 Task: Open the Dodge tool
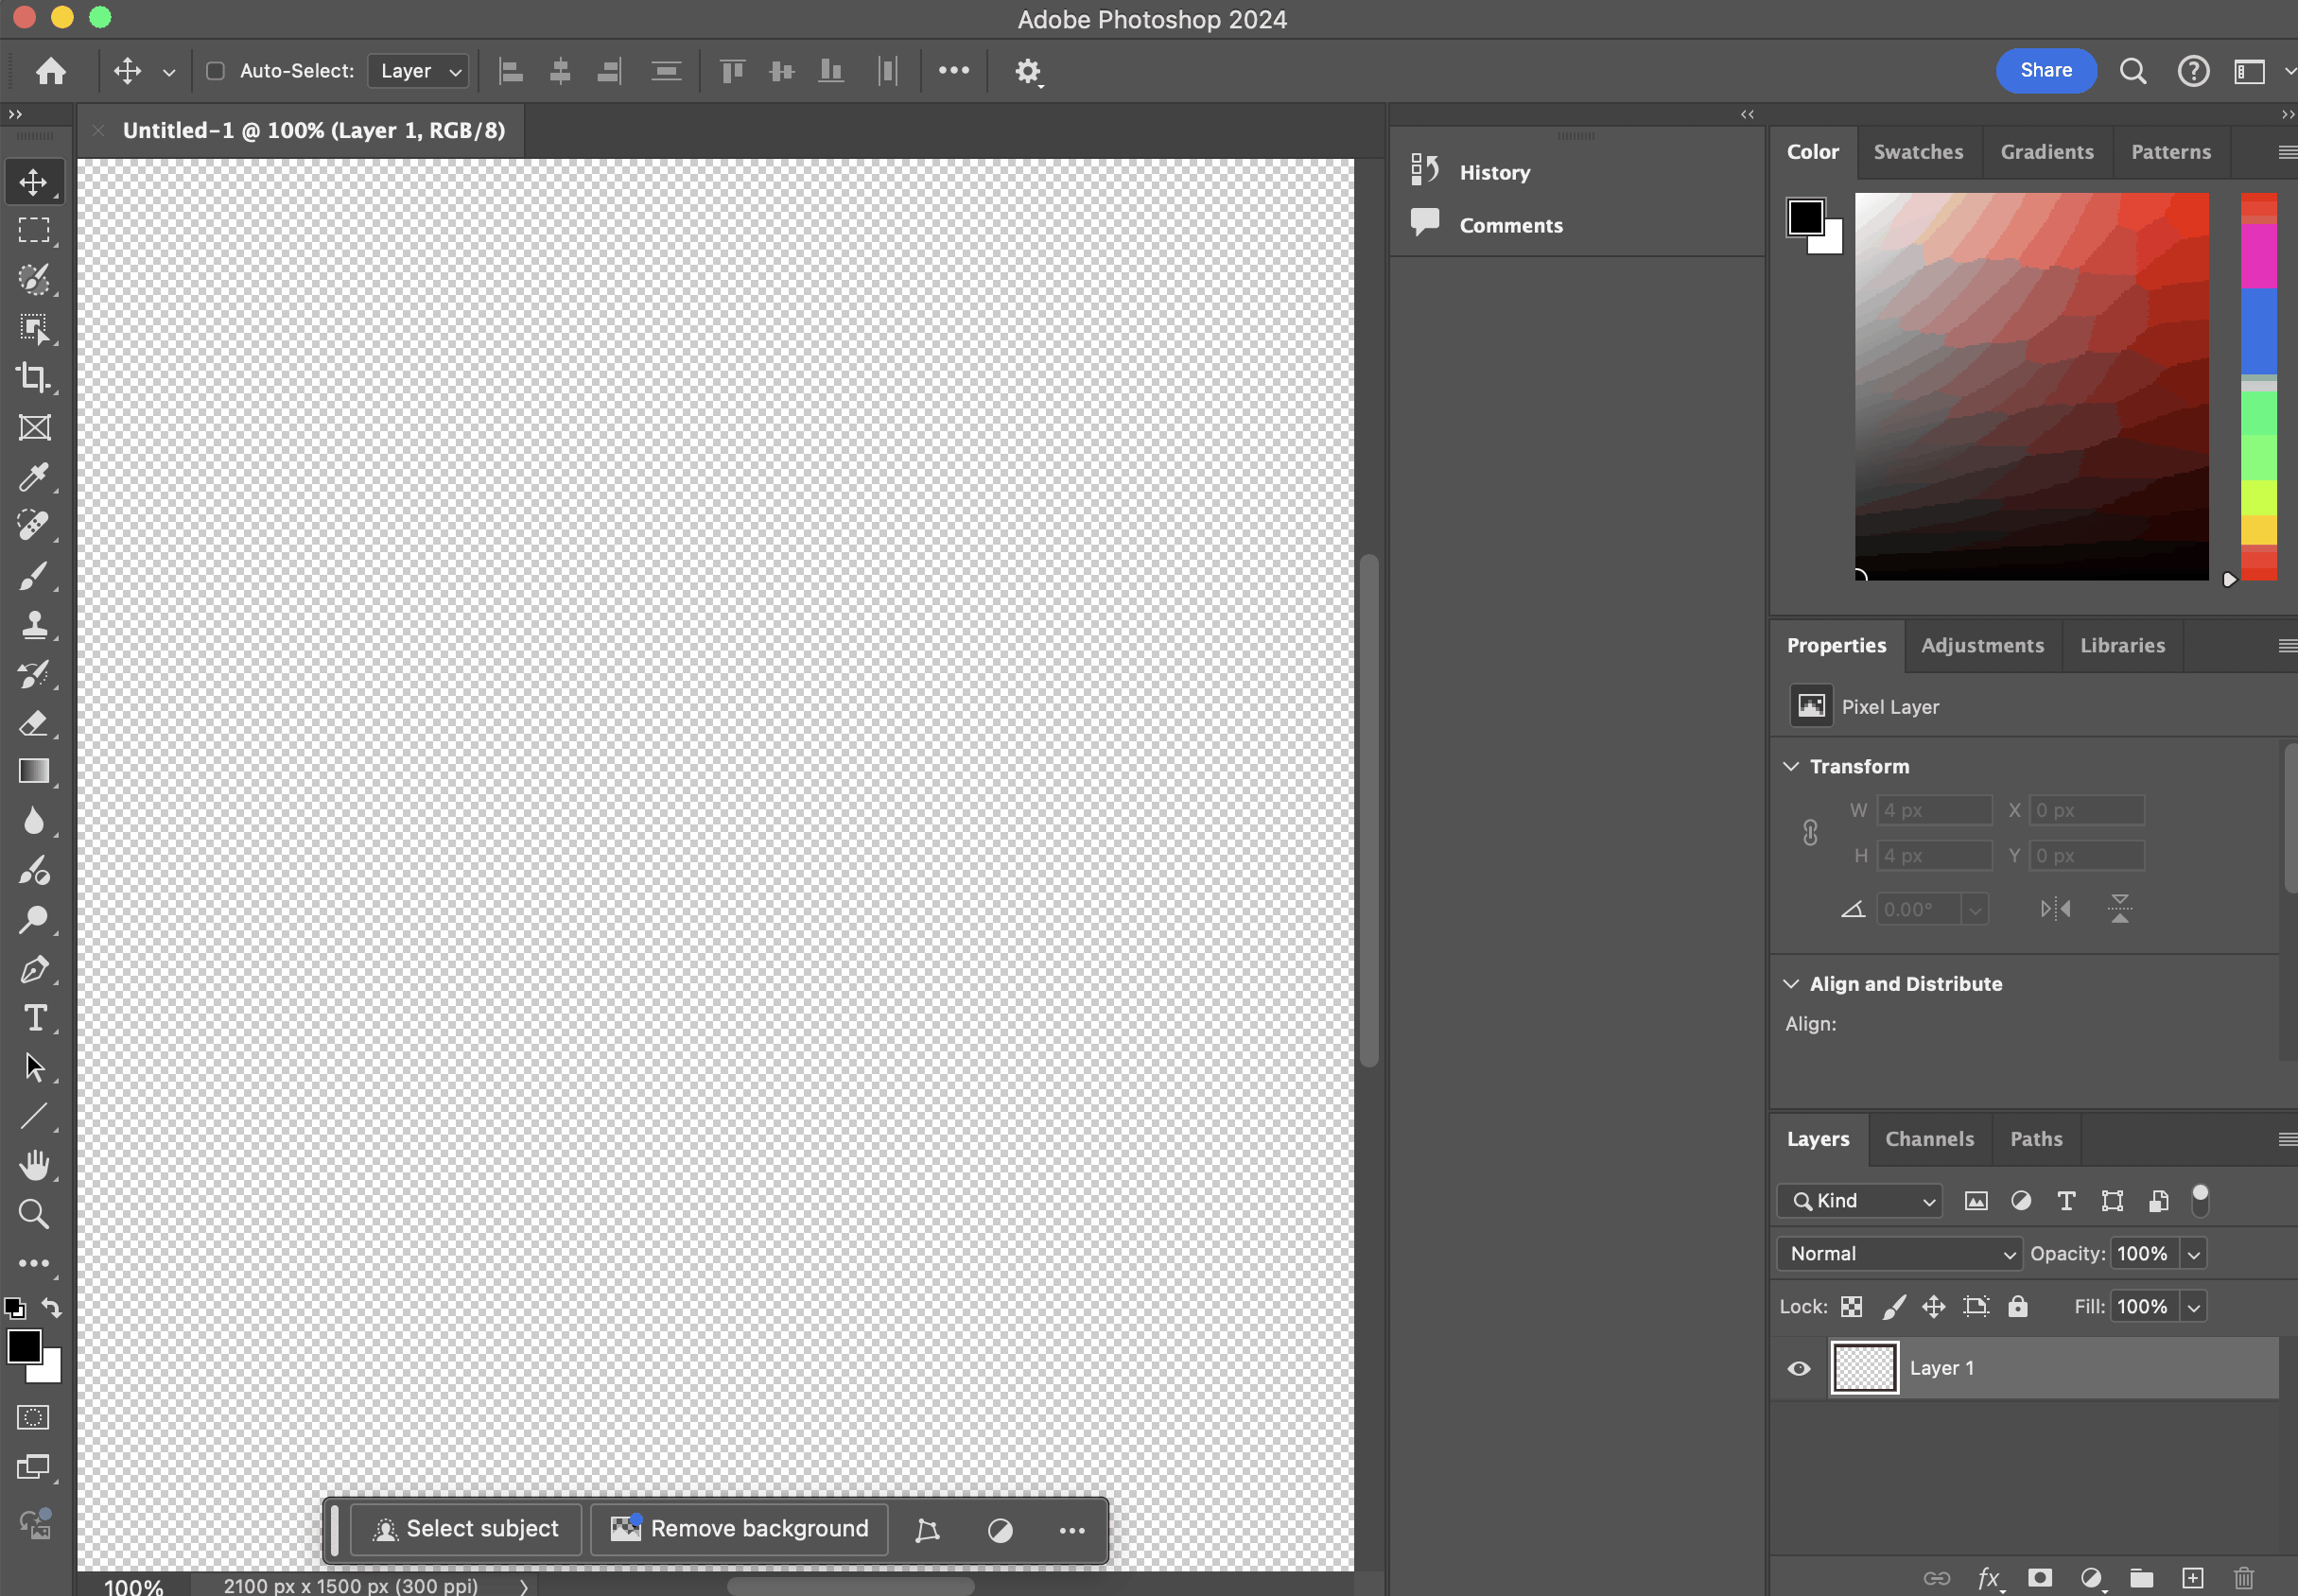pos(33,920)
